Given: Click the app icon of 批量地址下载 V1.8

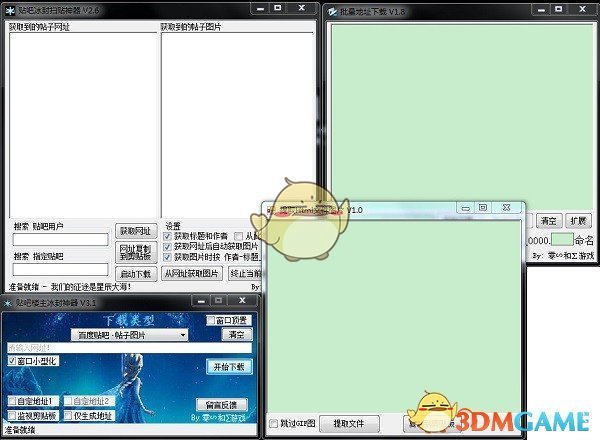Looking at the screenshot, I should pos(332,12).
